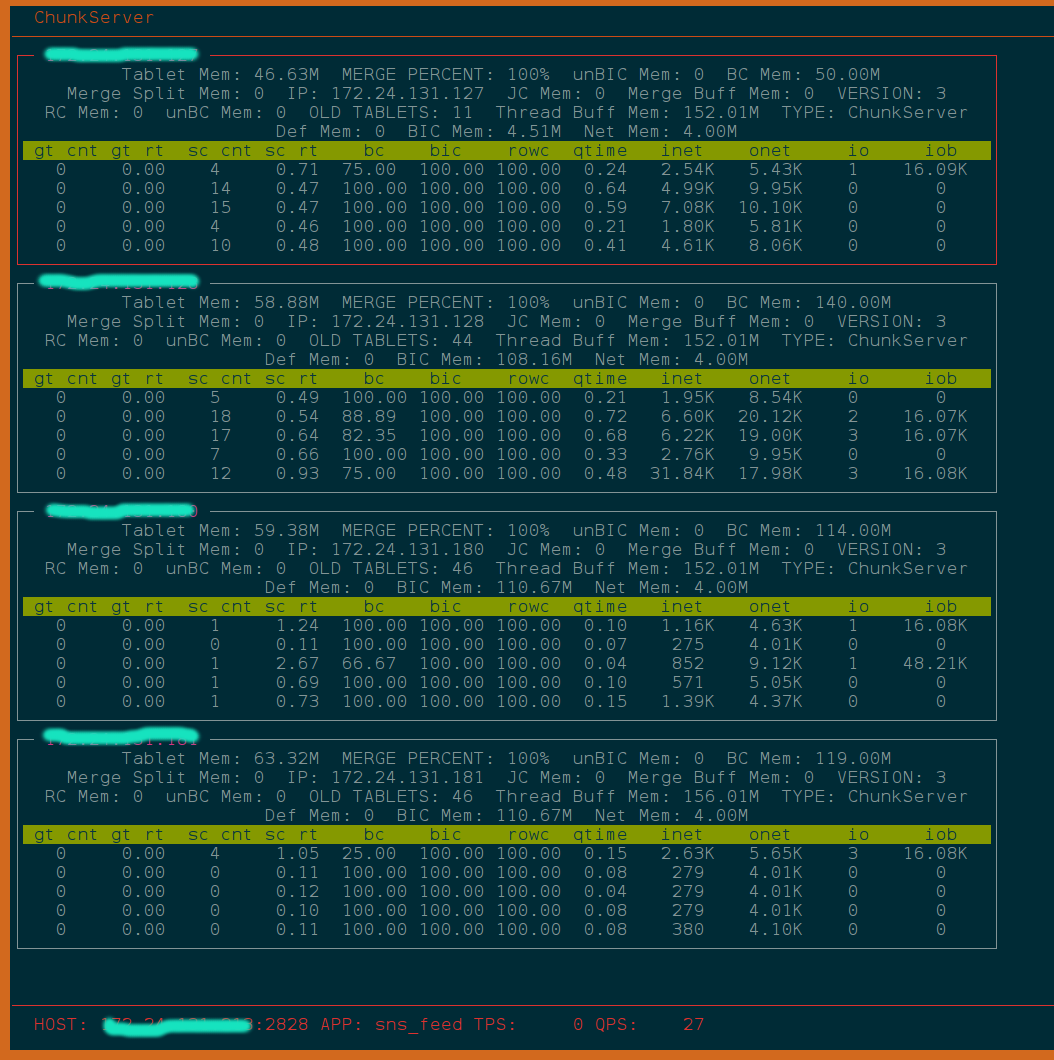Screen dimensions: 1054x1060
Task: Select BC Mem: 140.00M
Action: [x=809, y=302]
